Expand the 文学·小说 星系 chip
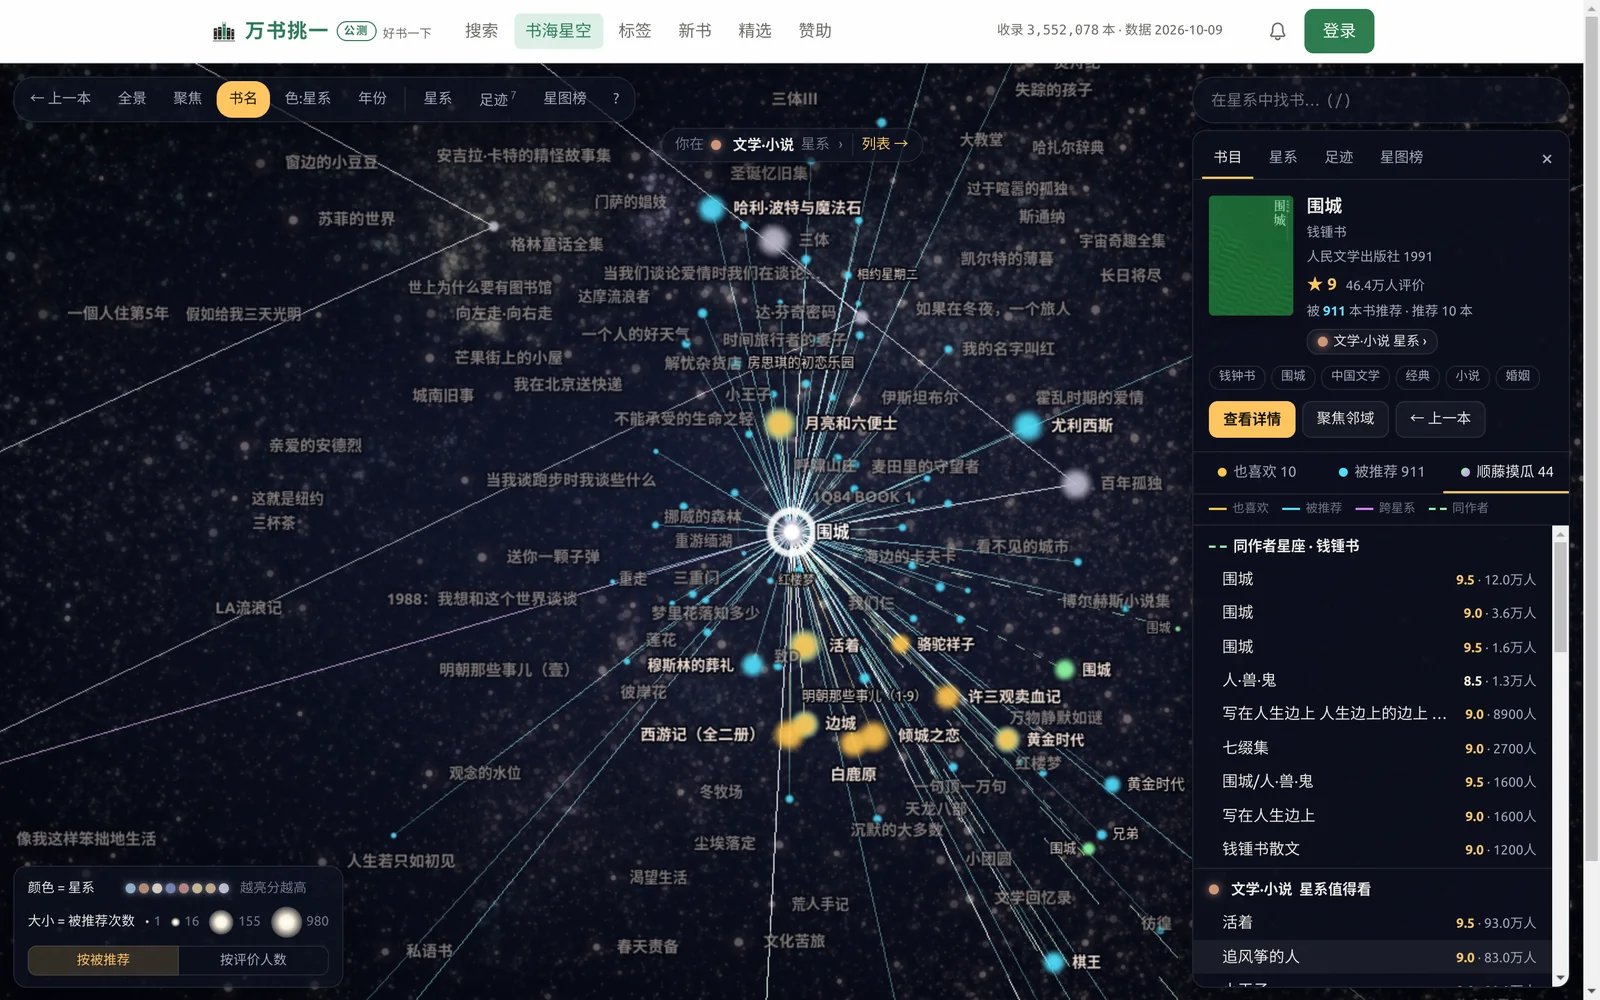 pyautogui.click(x=1372, y=341)
